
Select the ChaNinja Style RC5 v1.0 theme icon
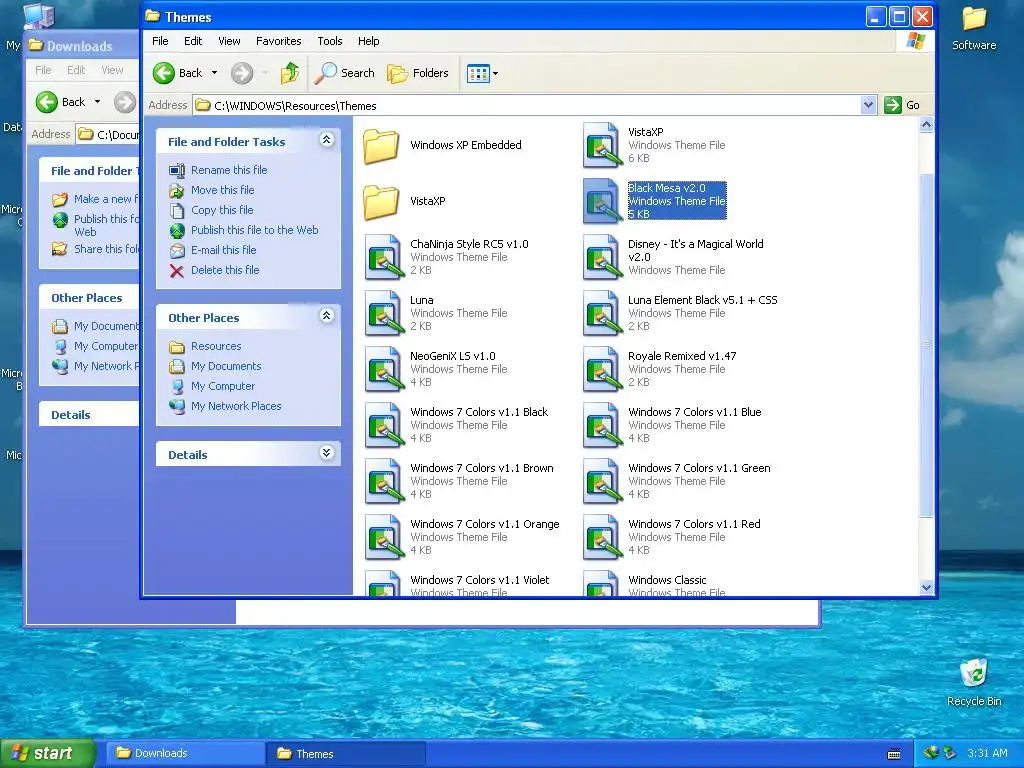click(383, 257)
